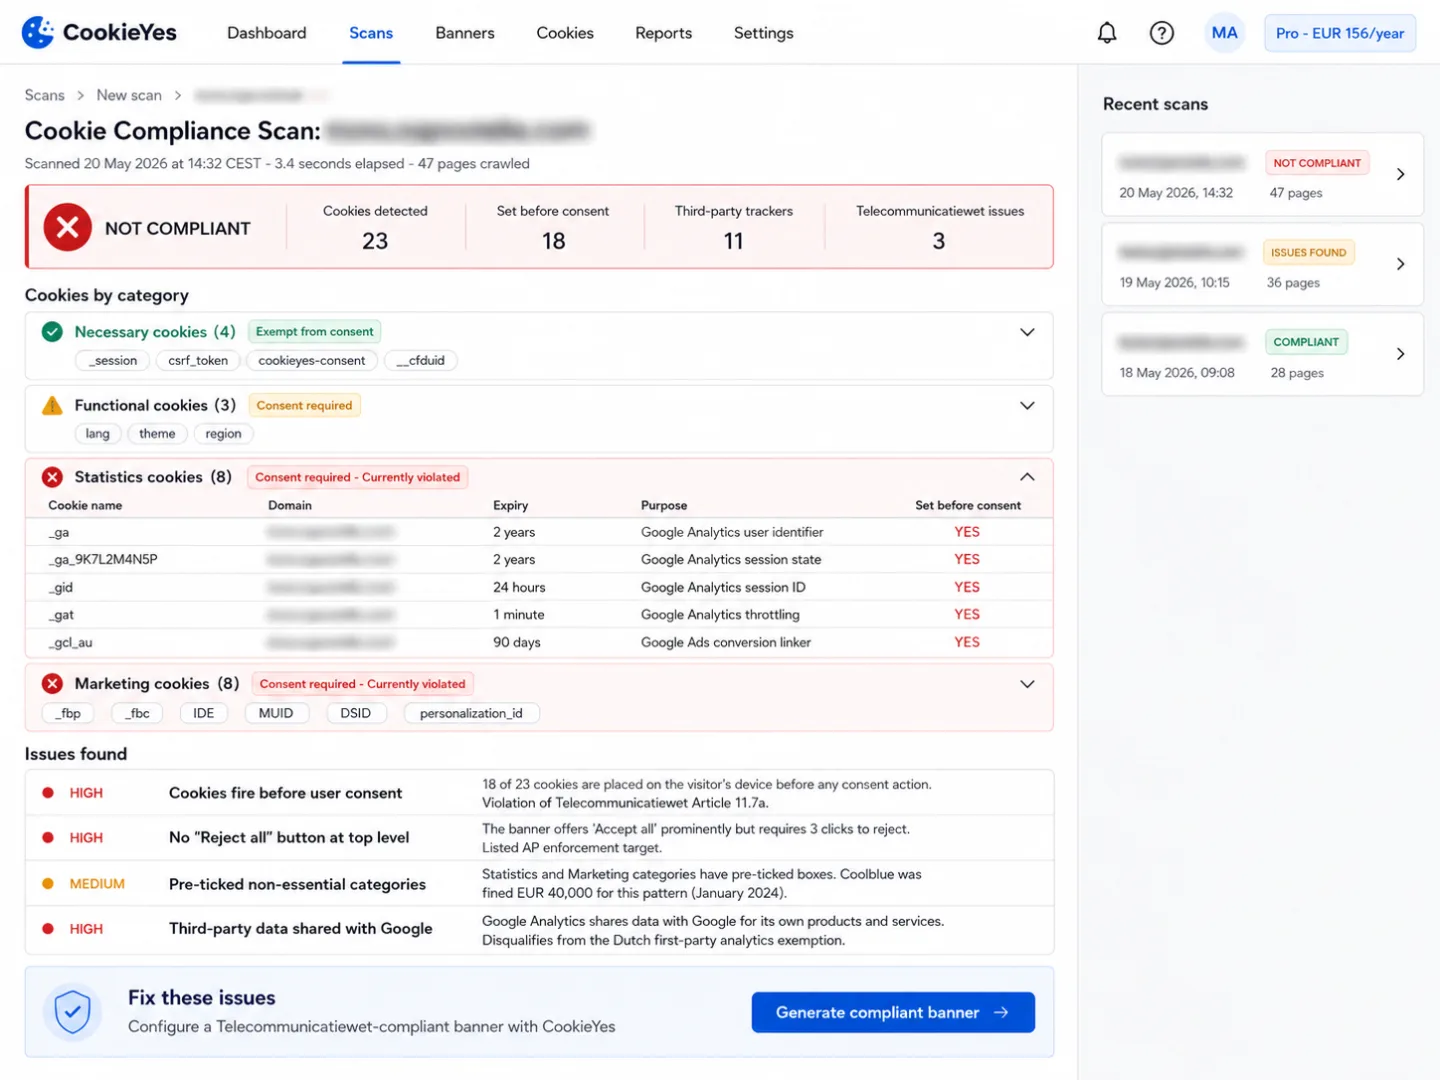Select the personalization_id cookie chip
This screenshot has height=1080, width=1440.
point(471,713)
